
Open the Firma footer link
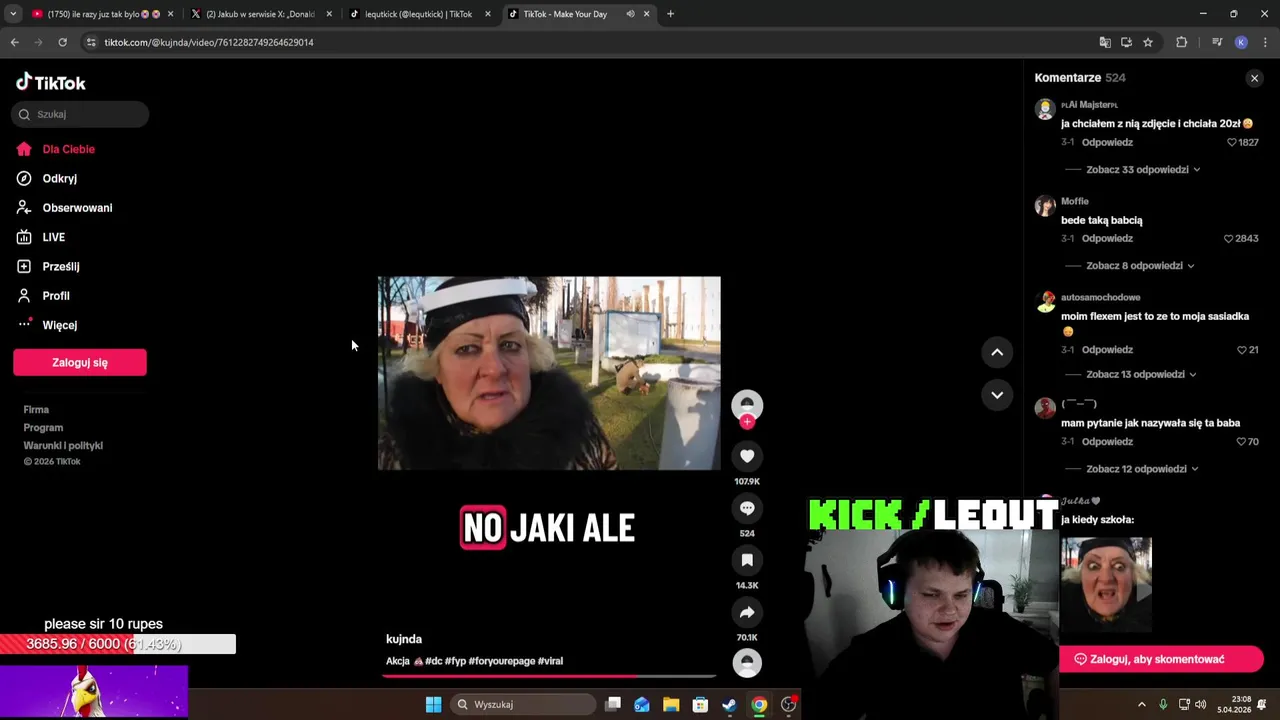point(36,410)
